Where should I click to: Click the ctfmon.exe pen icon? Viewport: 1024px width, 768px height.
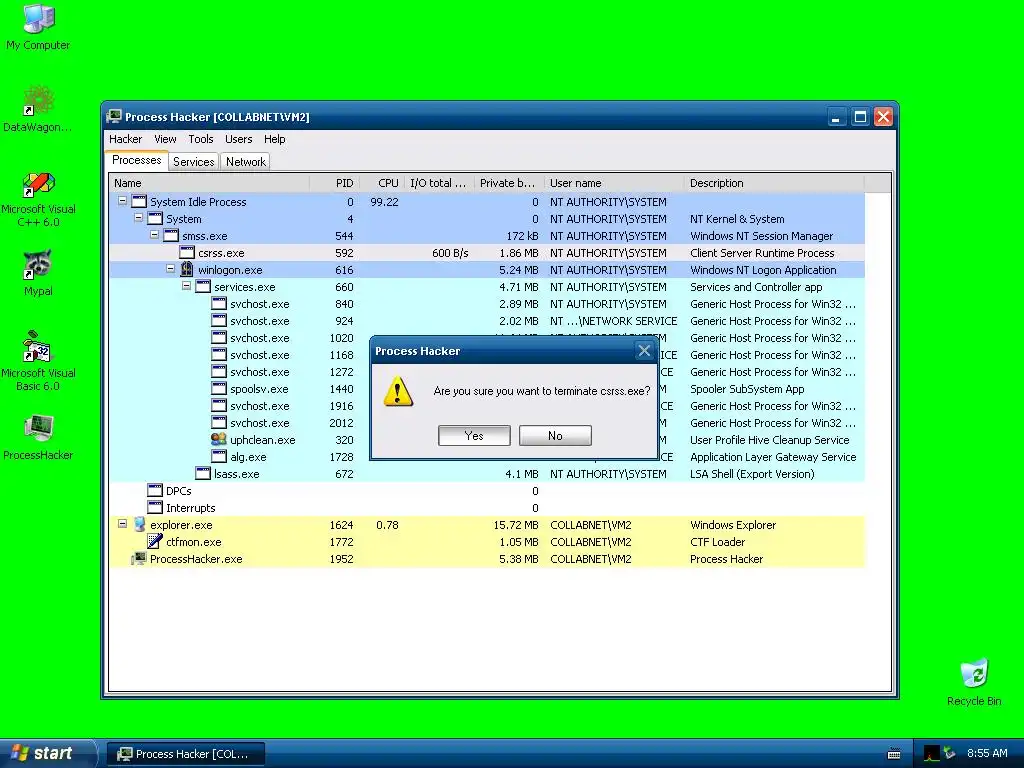pos(155,541)
